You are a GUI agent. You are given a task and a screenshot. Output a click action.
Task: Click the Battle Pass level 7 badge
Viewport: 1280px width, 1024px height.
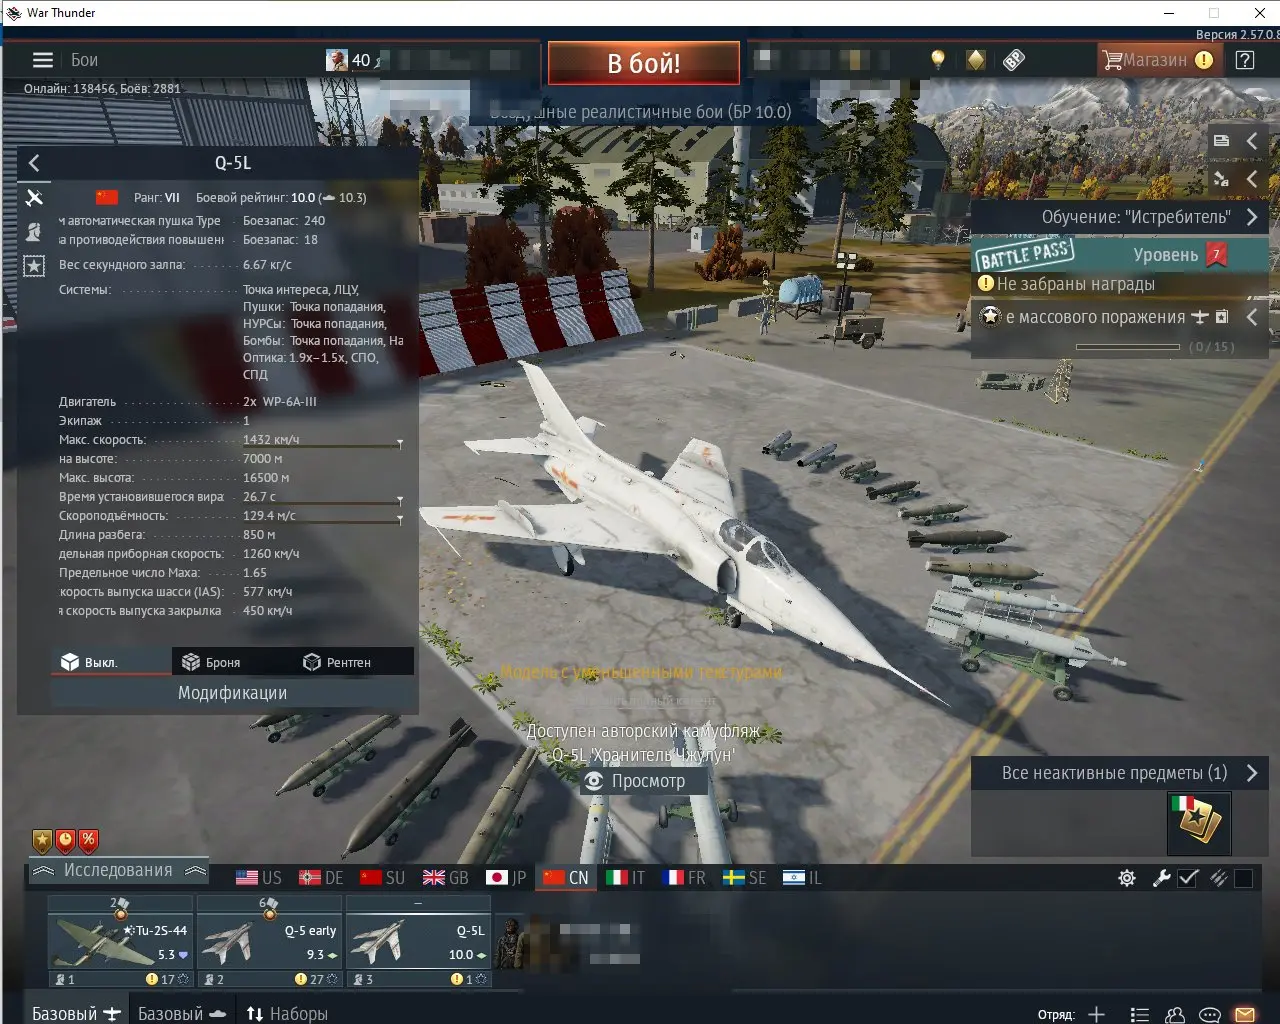[x=1216, y=255]
